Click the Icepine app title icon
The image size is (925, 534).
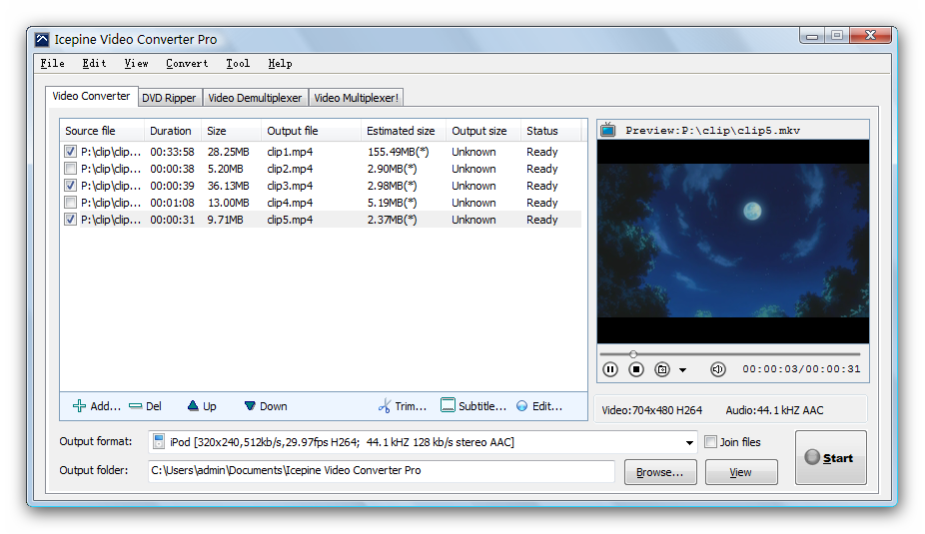point(42,40)
